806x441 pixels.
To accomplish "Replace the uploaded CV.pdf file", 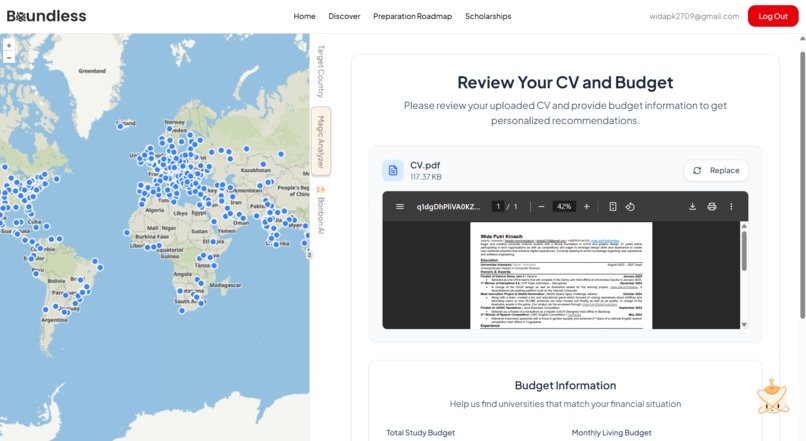I will point(716,171).
